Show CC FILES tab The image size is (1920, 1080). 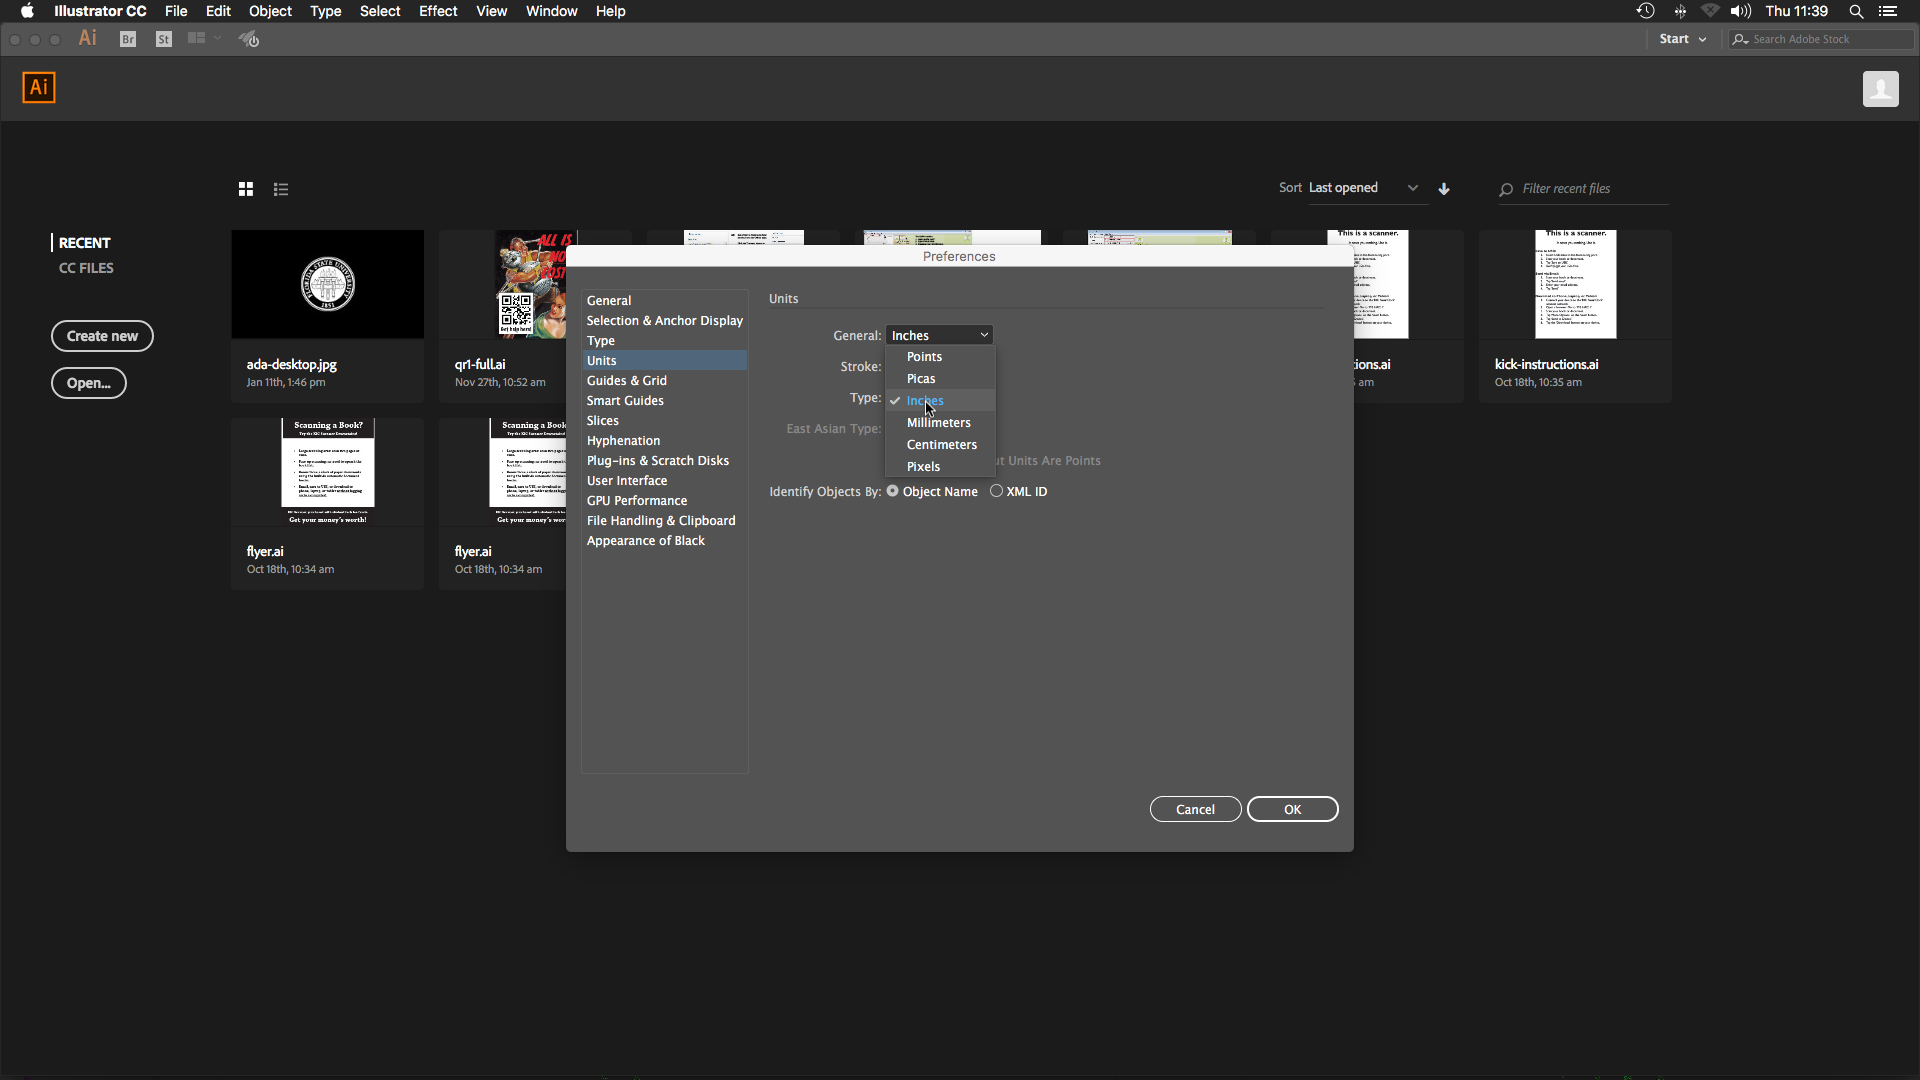[86, 268]
